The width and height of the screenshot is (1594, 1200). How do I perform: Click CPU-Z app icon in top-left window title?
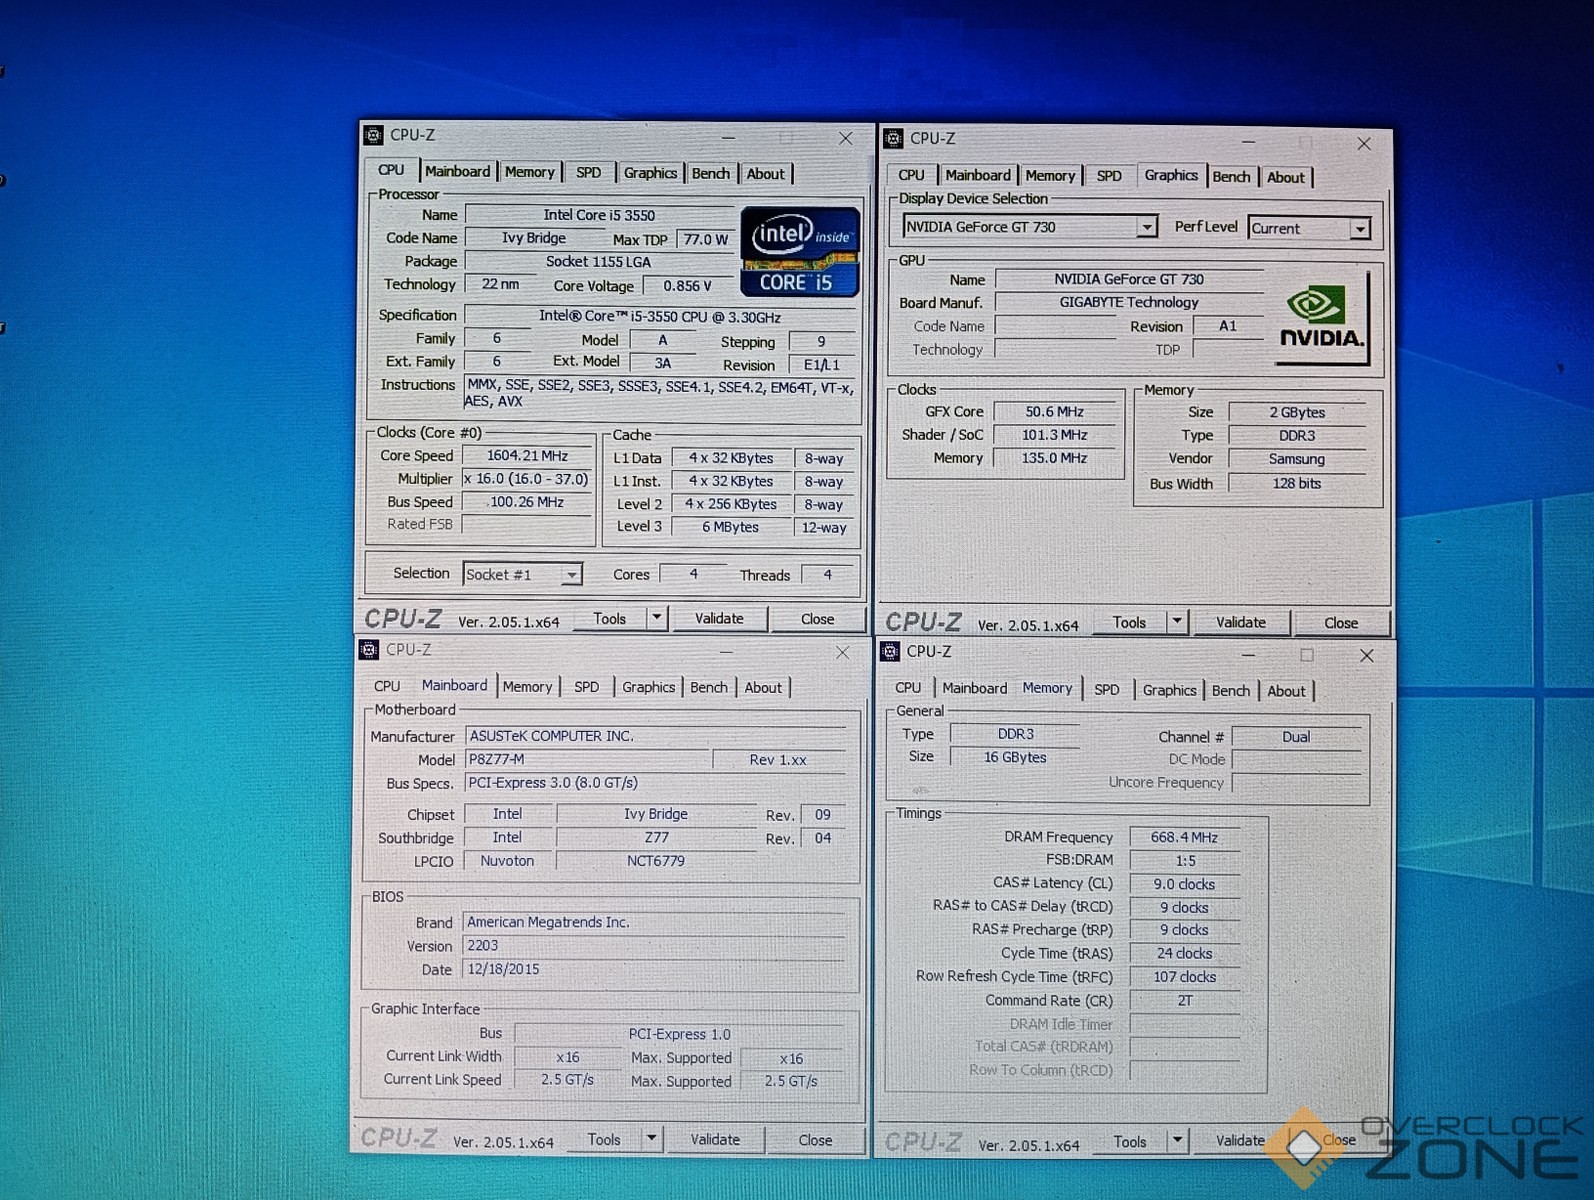pyautogui.click(x=373, y=135)
